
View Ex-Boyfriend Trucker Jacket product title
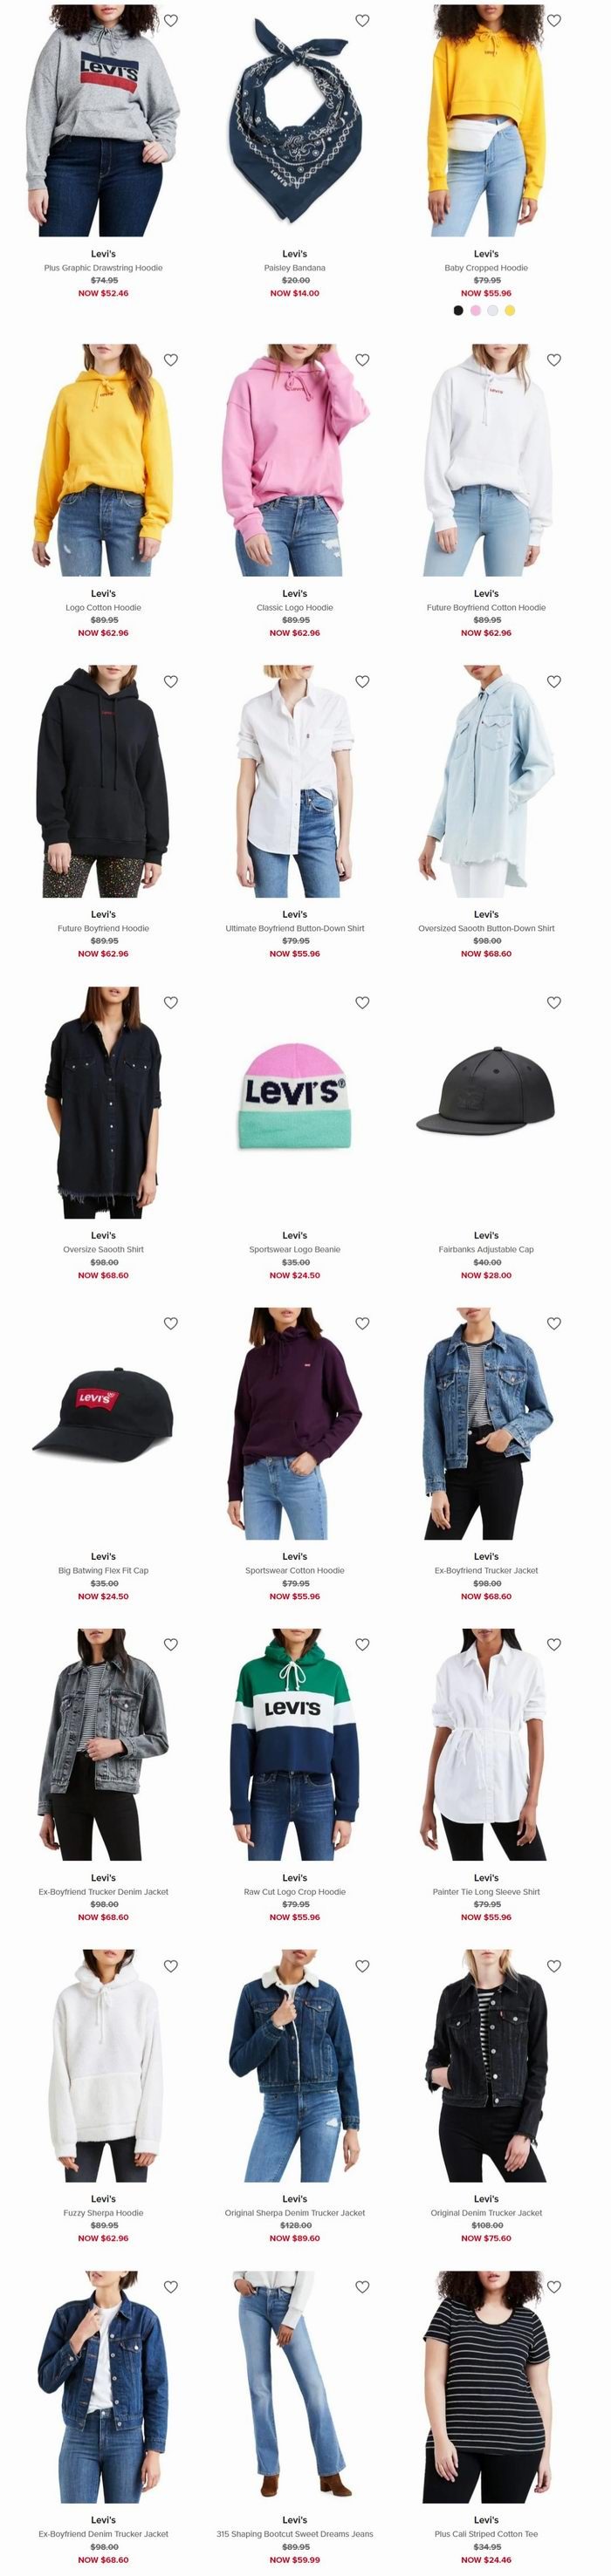tap(486, 1570)
